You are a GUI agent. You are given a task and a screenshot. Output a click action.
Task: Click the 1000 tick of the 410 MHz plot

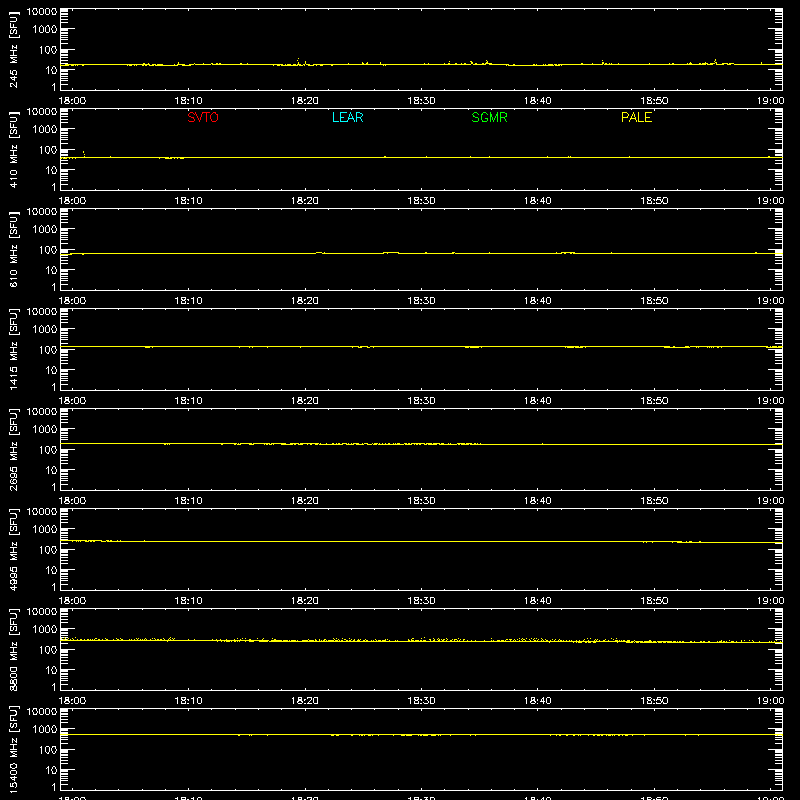[45, 130]
